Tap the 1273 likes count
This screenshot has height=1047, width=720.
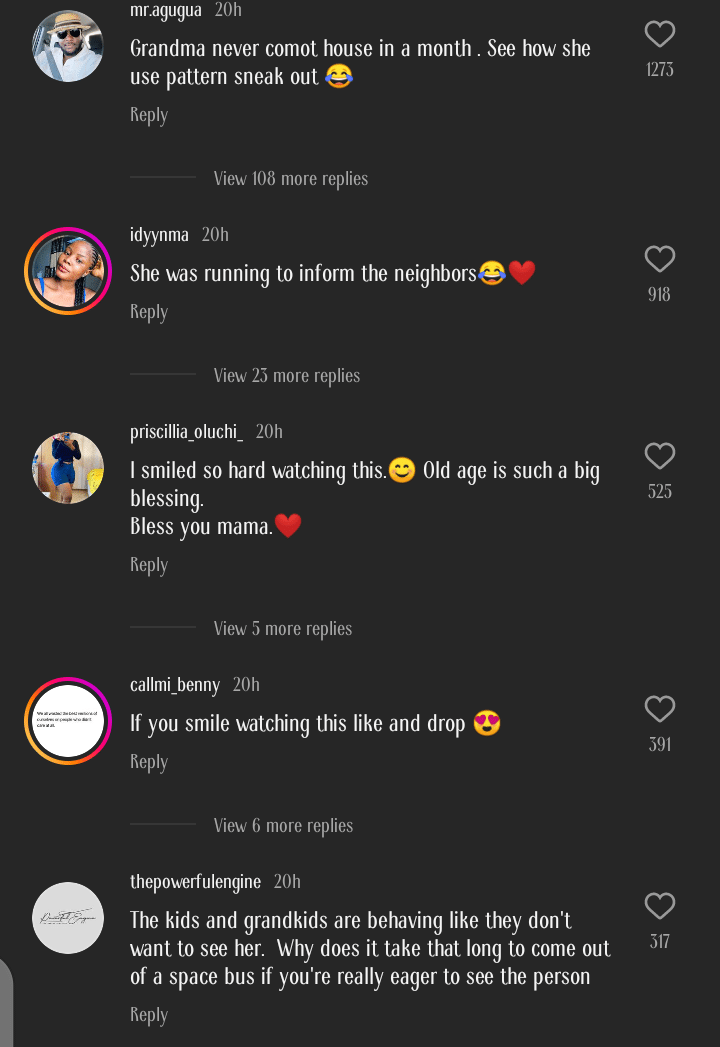pos(660,70)
